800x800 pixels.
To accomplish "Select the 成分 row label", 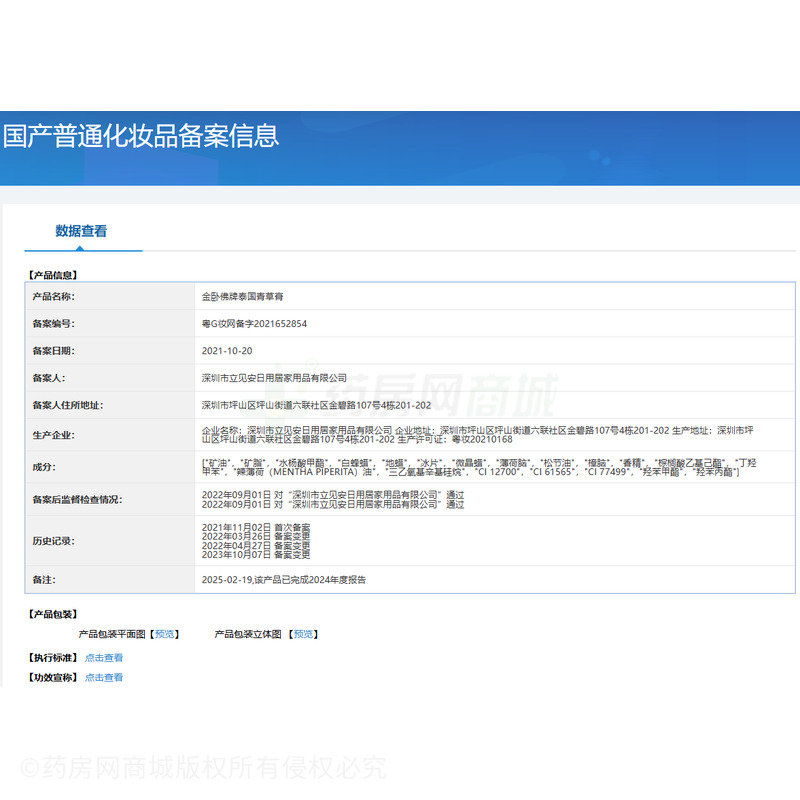I will 44,467.
